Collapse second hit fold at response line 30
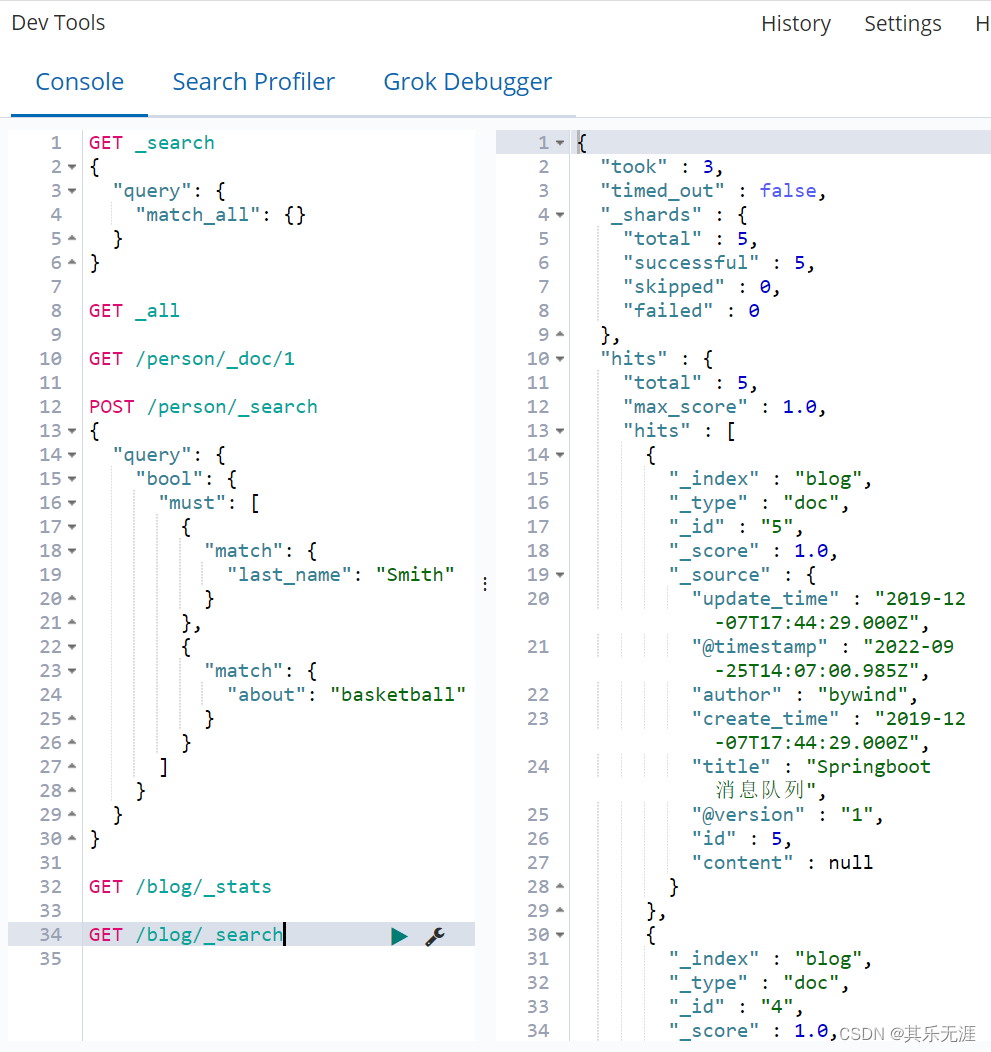This screenshot has width=991, height=1052. (x=560, y=935)
